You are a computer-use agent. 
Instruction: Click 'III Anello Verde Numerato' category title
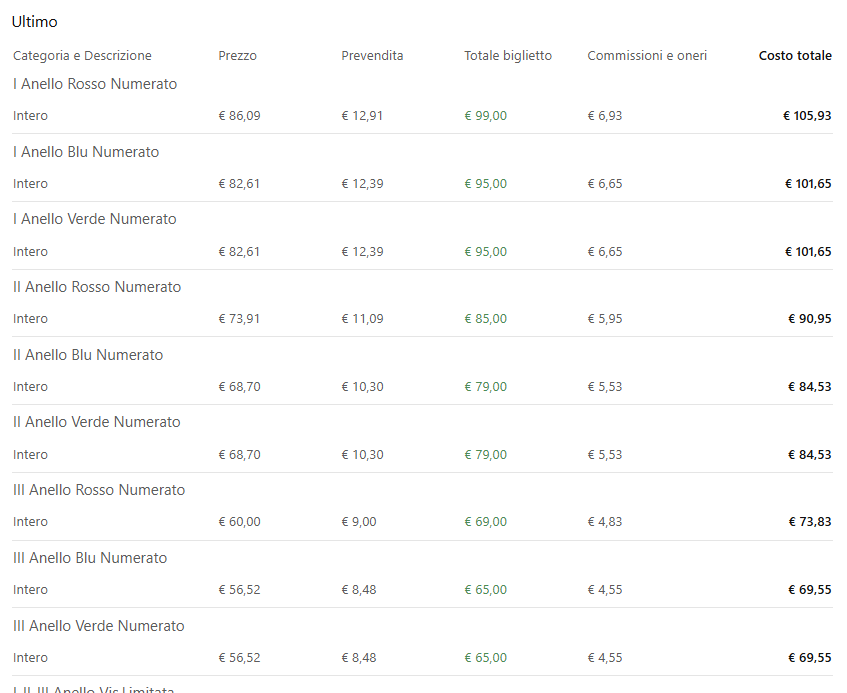click(99, 626)
